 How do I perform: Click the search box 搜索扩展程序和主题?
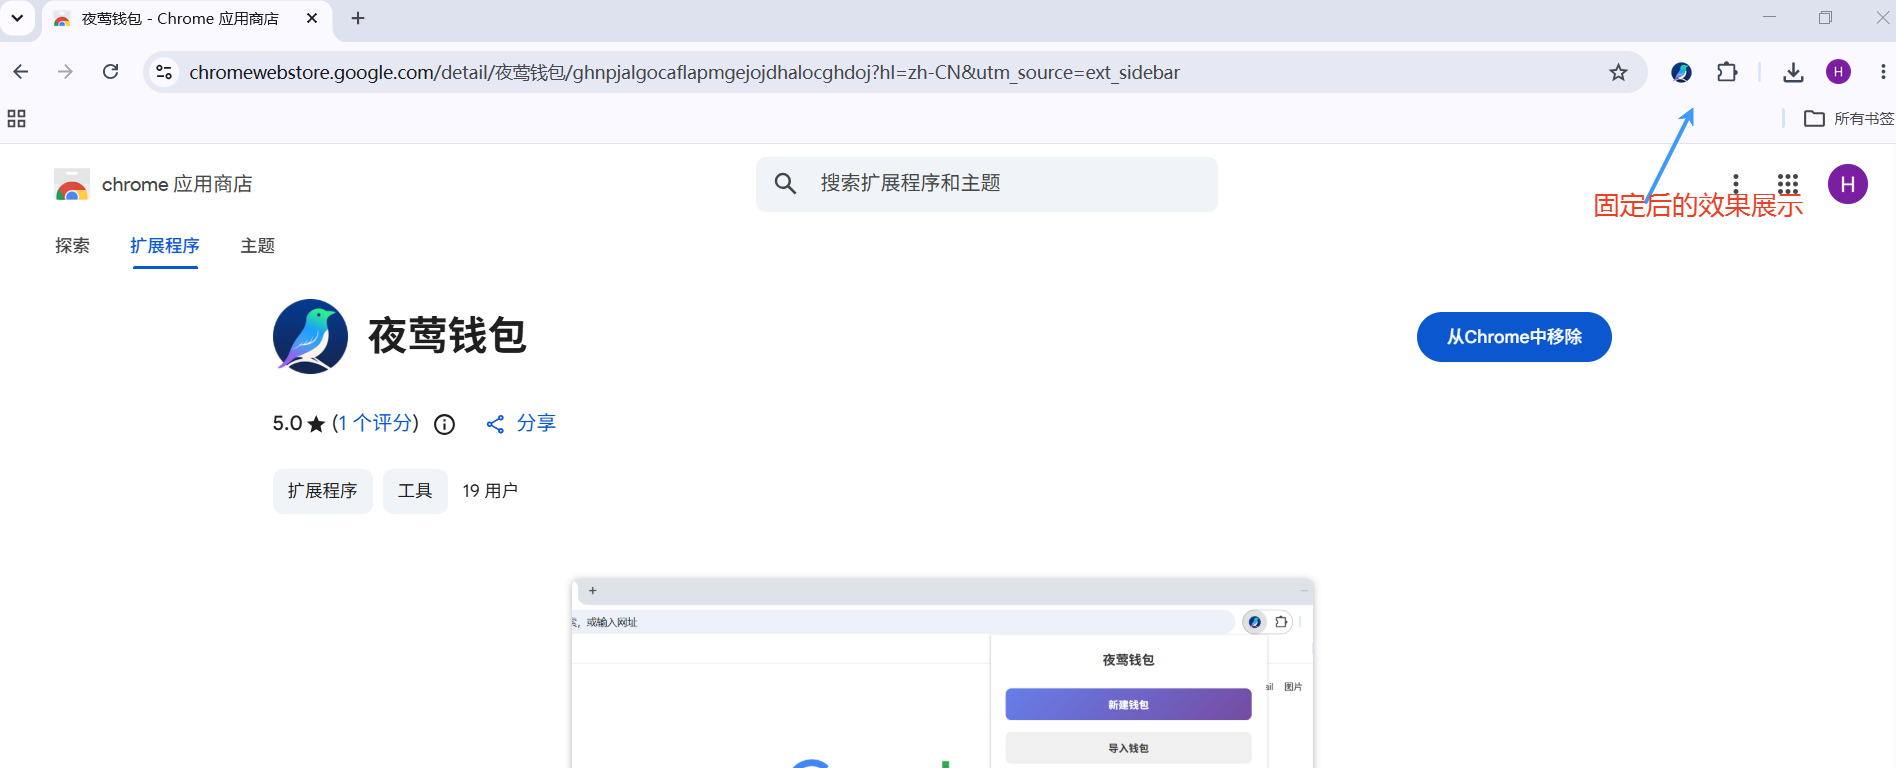point(987,184)
